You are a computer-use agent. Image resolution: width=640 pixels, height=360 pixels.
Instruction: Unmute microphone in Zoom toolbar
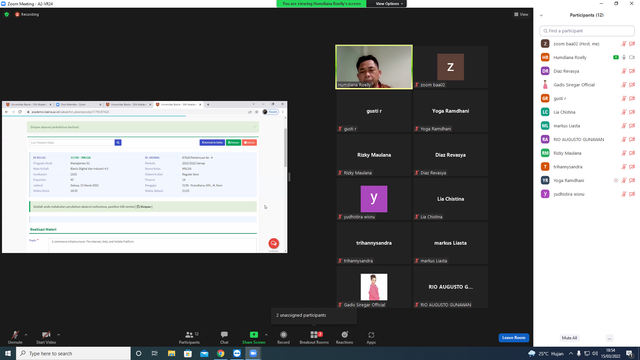[x=15, y=337]
